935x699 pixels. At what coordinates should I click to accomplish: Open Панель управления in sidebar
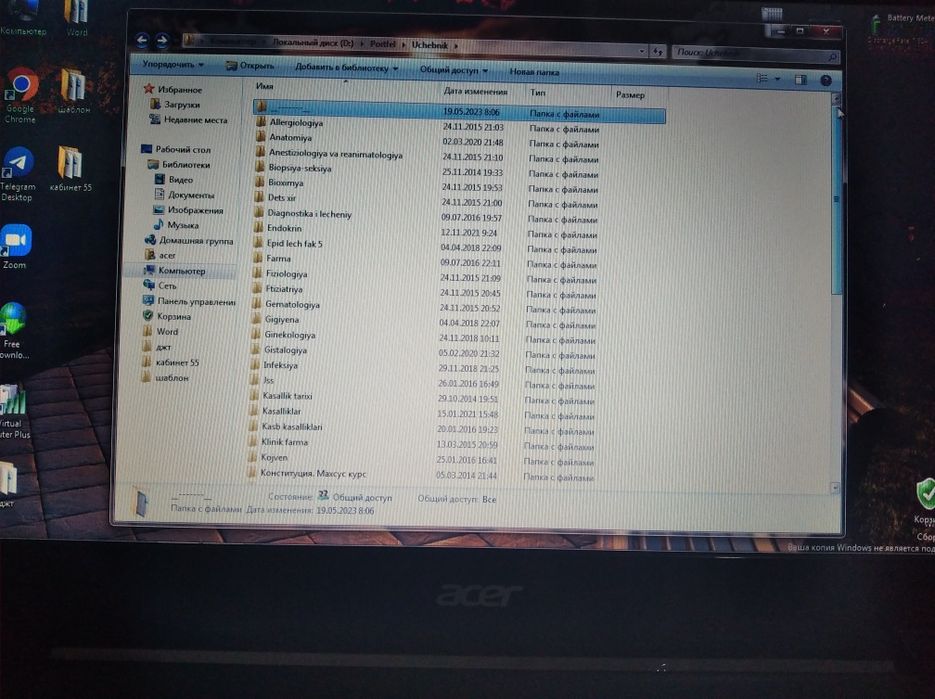[x=189, y=301]
